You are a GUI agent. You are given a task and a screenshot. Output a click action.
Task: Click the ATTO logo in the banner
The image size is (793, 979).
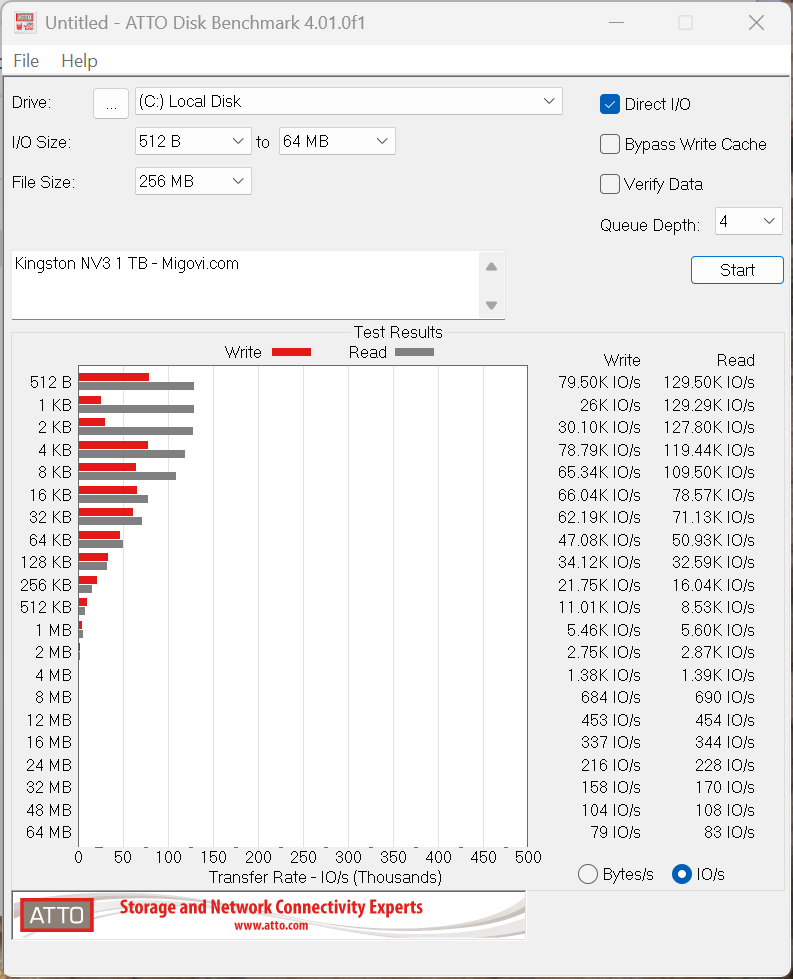pyautogui.click(x=57, y=915)
